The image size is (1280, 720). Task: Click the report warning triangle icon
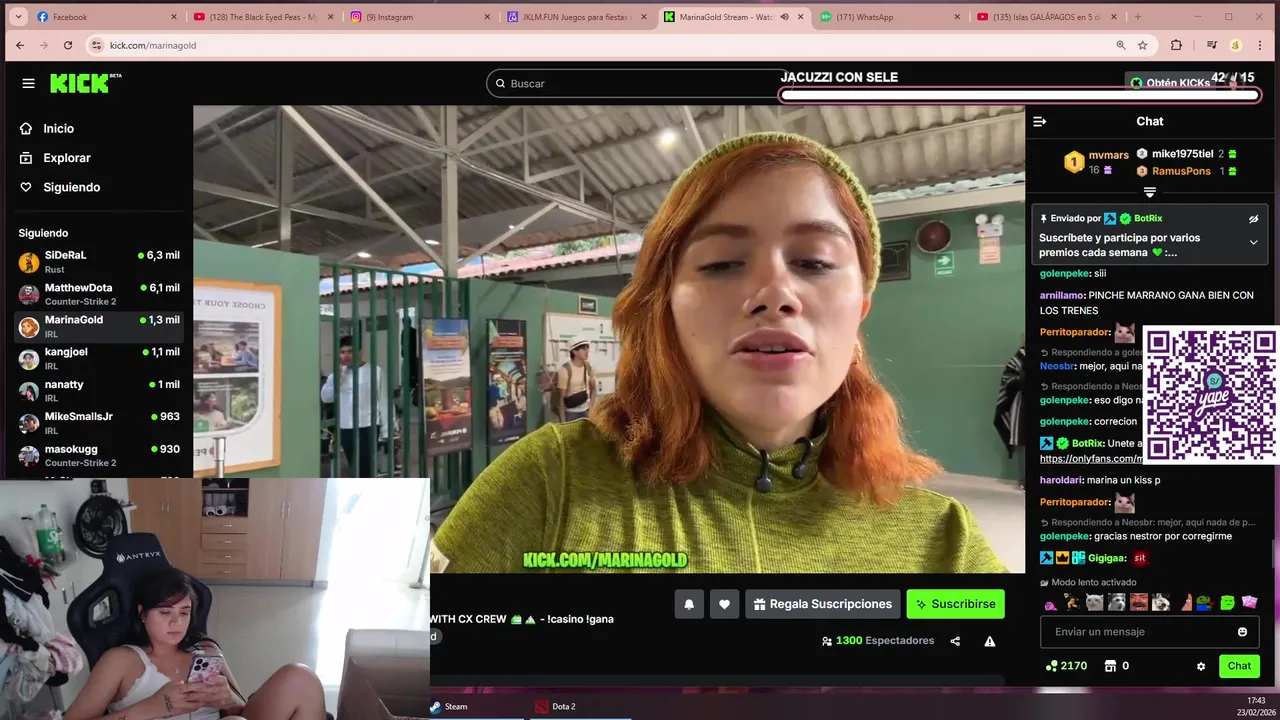click(989, 641)
